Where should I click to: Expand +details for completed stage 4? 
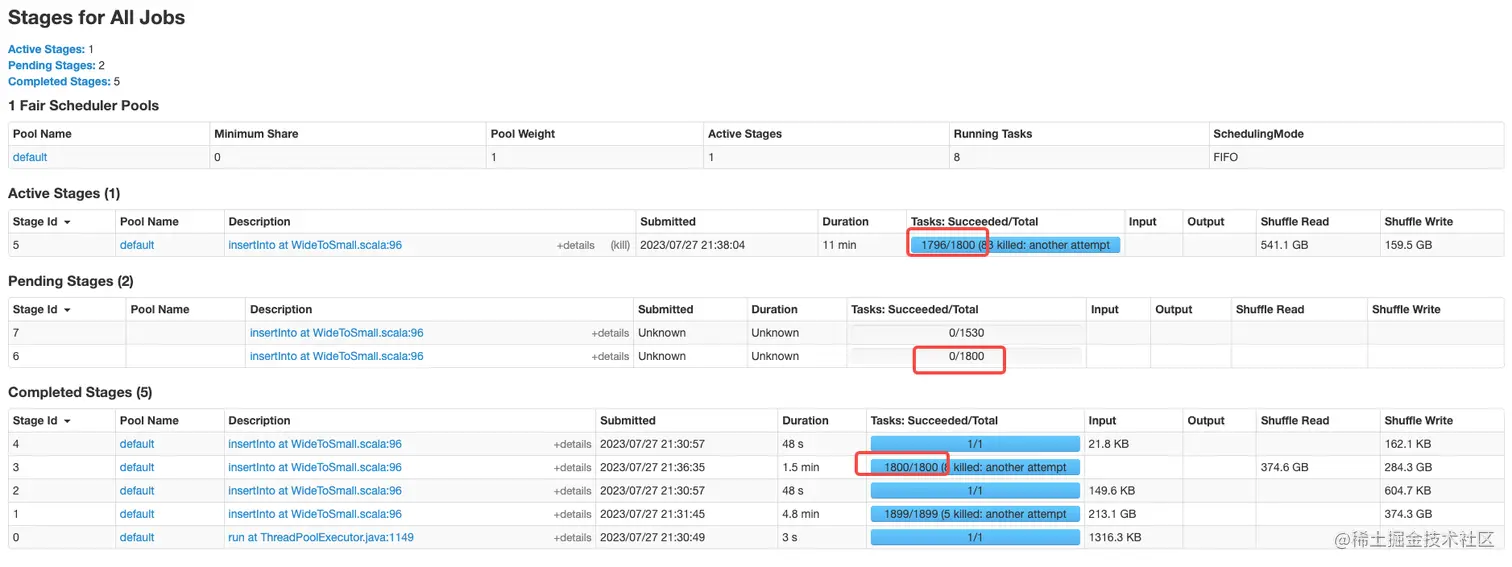point(573,444)
